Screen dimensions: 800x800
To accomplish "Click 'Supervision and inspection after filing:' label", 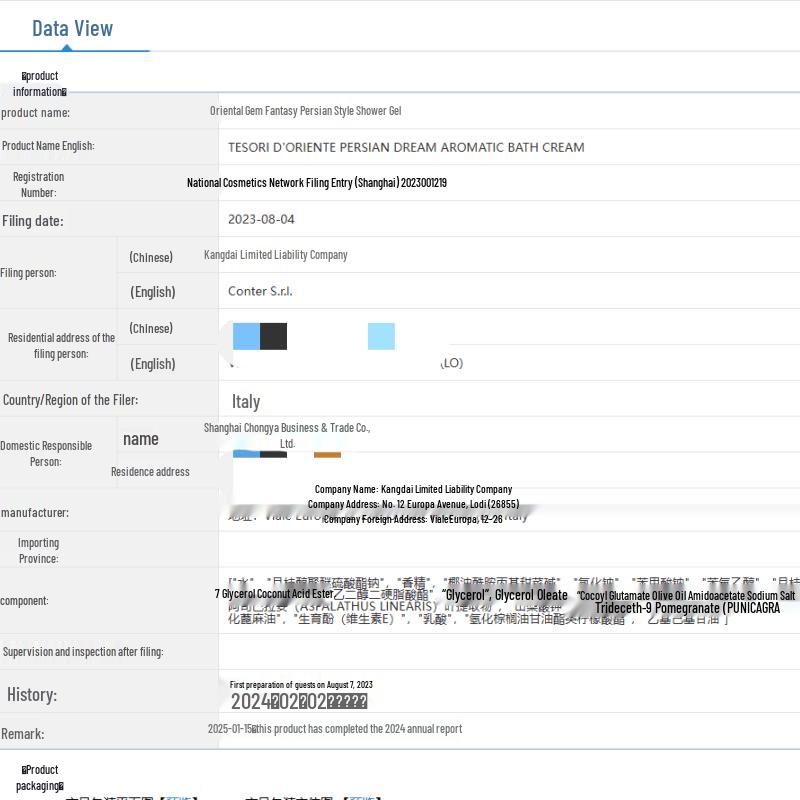I will pos(83,652).
